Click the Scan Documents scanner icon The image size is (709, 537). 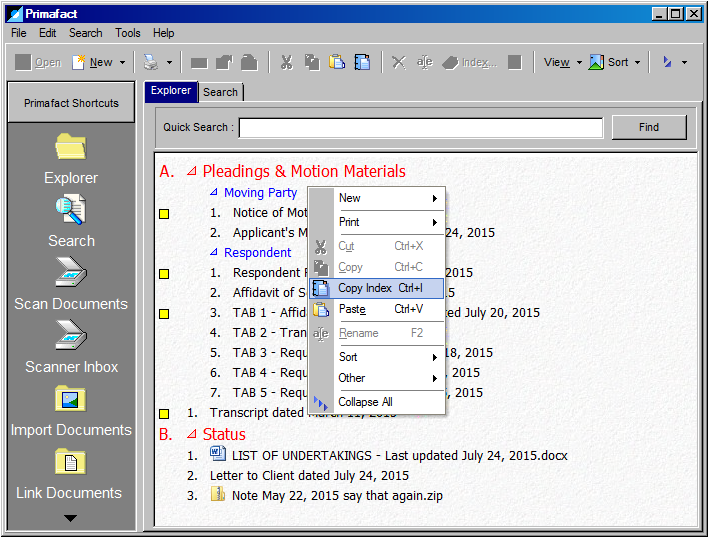(x=71, y=272)
